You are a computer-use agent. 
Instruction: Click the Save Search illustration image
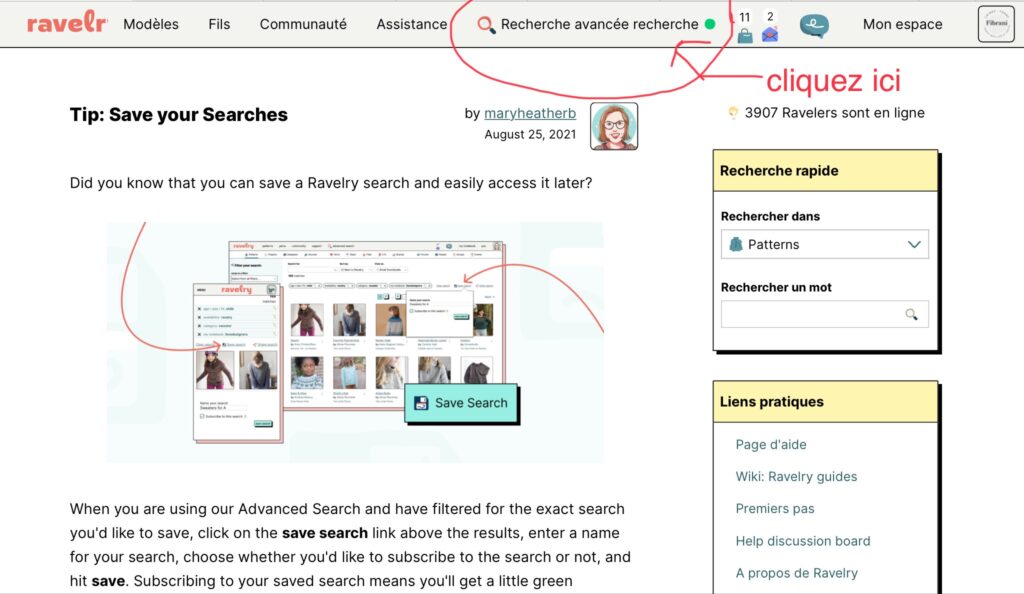coord(355,342)
